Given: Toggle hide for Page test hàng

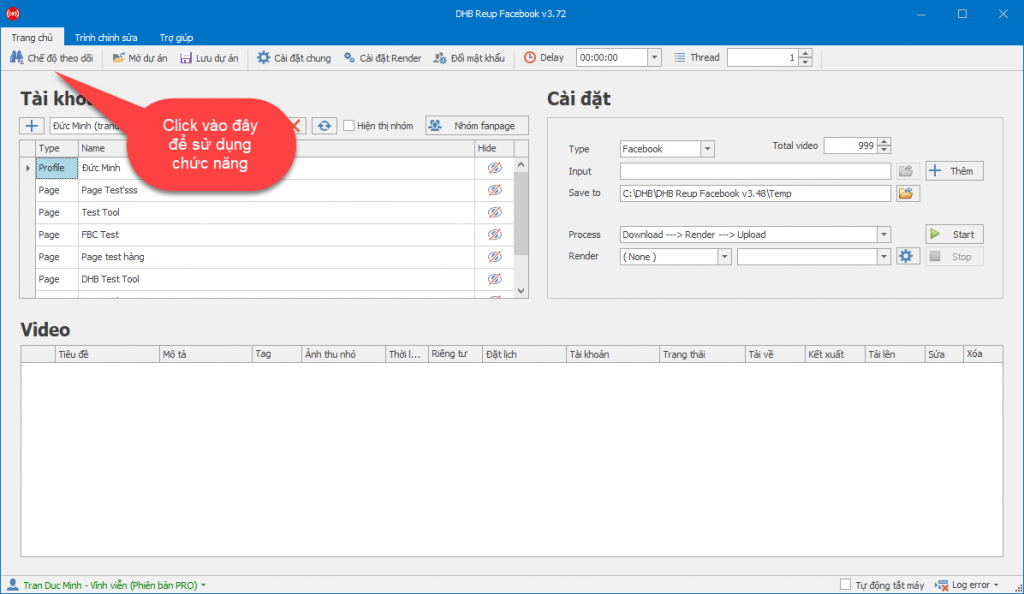Looking at the screenshot, I should coord(494,257).
